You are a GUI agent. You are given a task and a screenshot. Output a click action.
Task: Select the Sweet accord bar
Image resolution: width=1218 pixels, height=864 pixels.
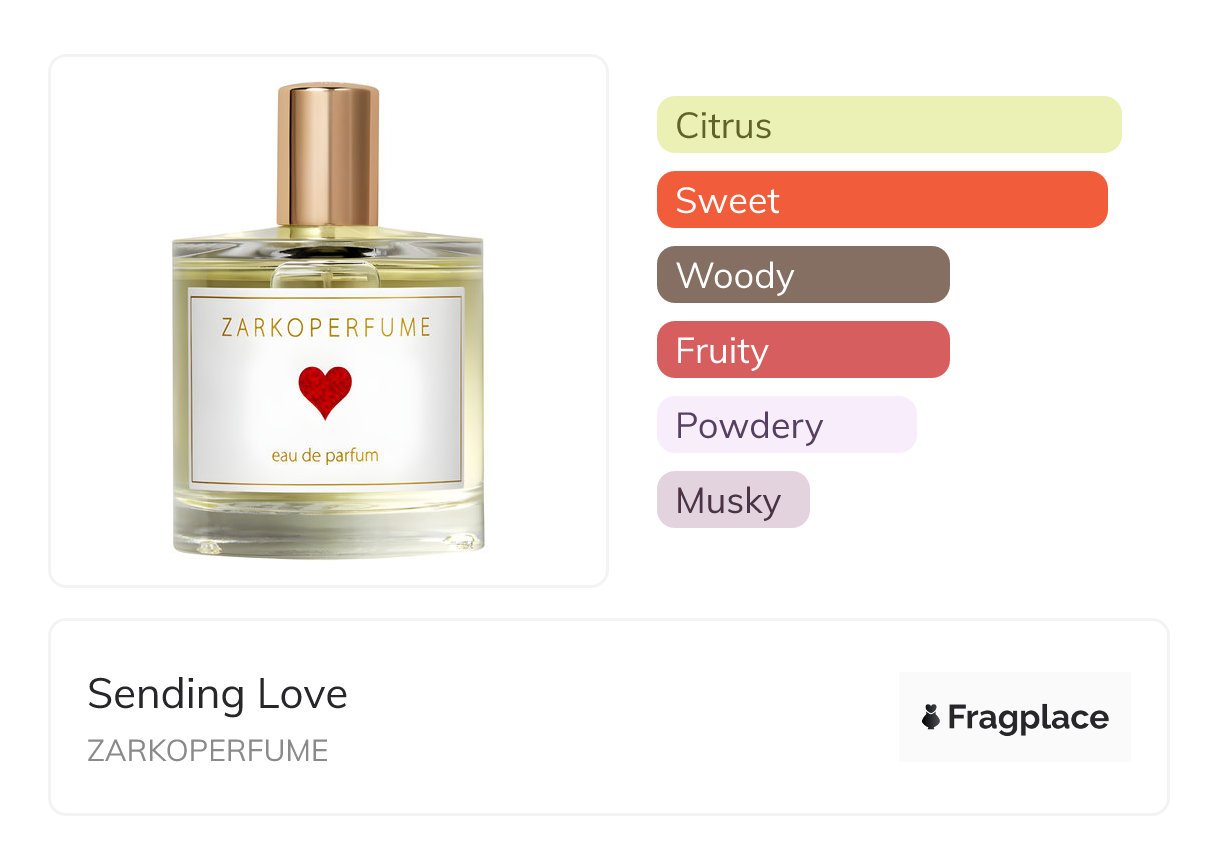882,200
